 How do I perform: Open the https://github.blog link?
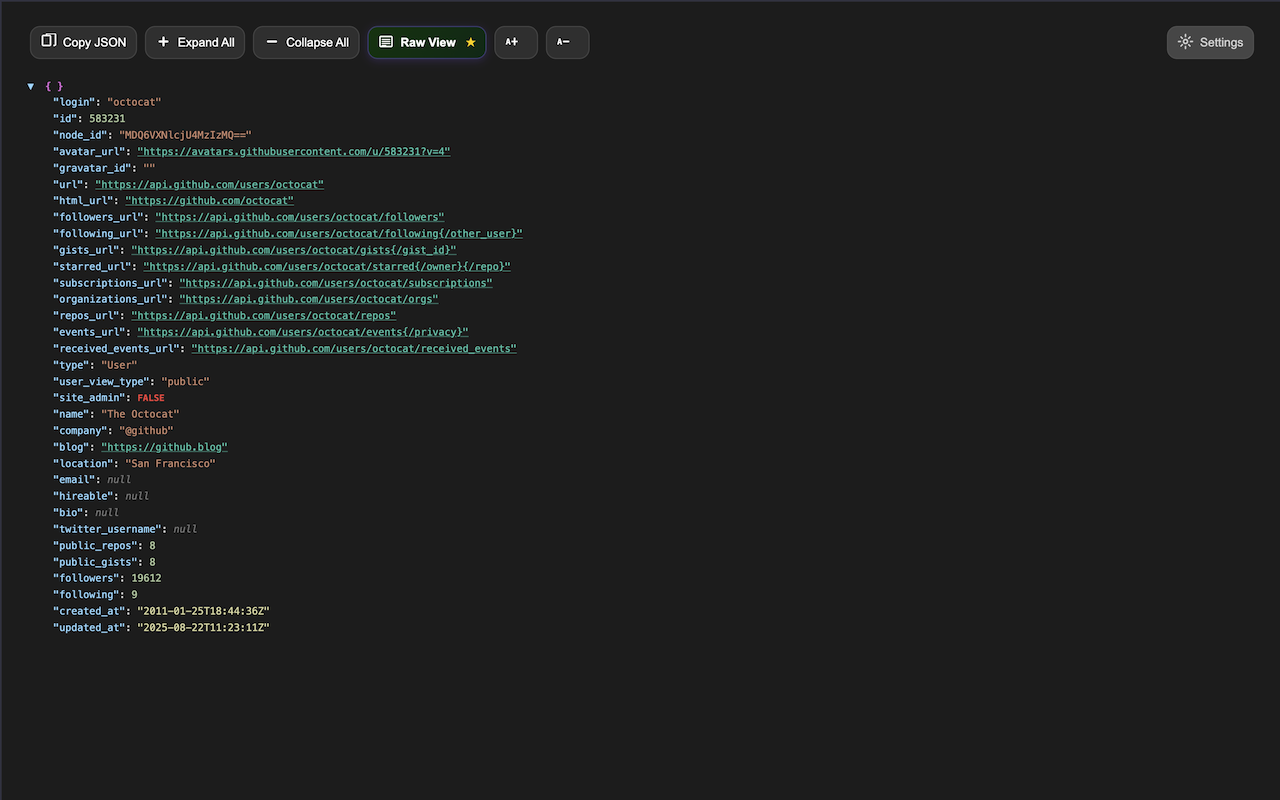(165, 447)
